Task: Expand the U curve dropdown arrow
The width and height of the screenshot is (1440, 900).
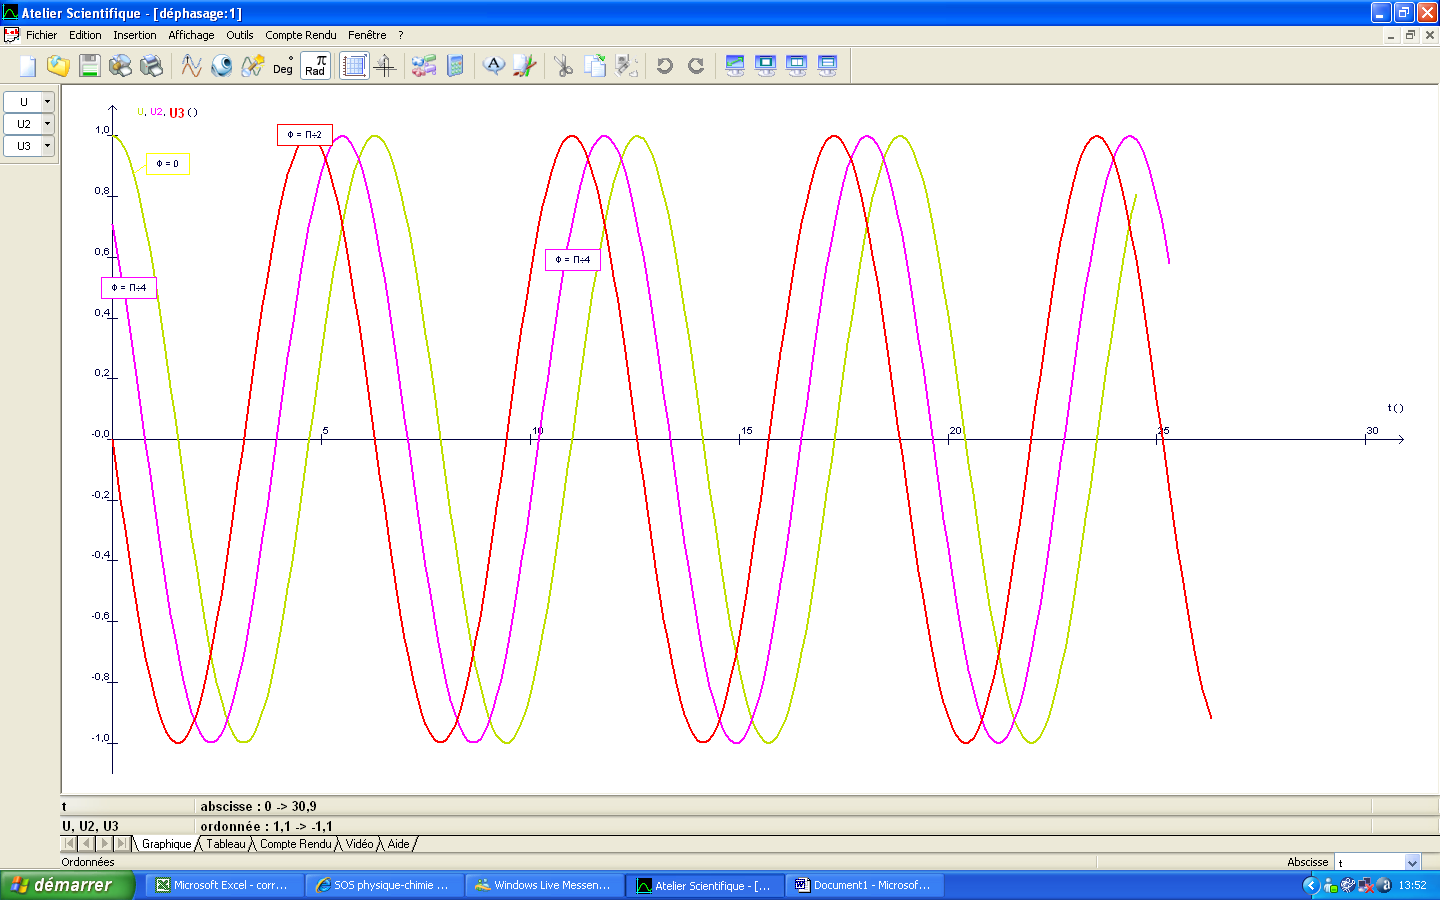Action: pyautogui.click(x=47, y=102)
